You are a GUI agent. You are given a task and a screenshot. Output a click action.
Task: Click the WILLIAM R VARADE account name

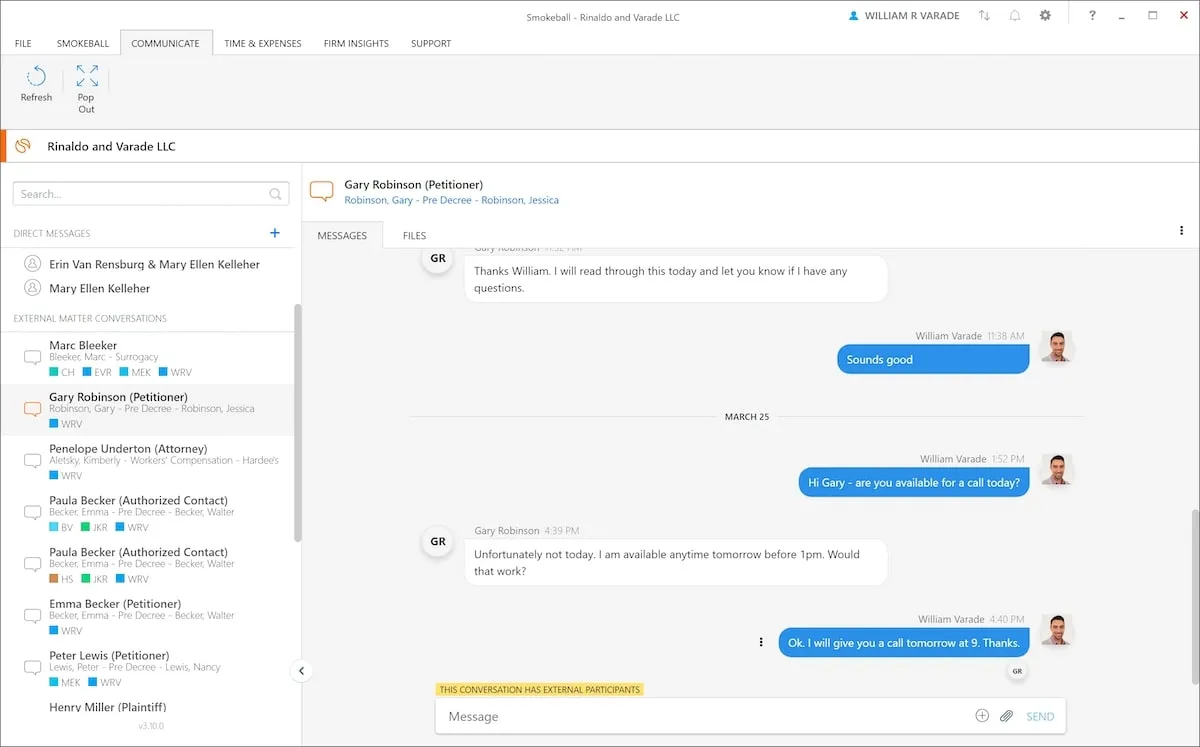911,16
